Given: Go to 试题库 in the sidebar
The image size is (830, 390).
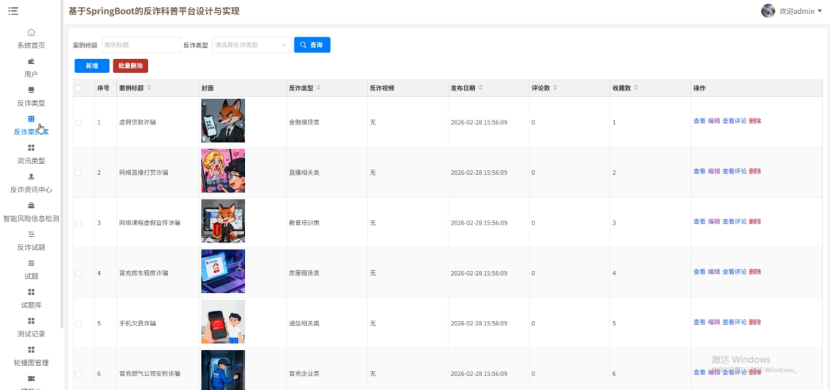Looking at the screenshot, I should click(x=31, y=305).
